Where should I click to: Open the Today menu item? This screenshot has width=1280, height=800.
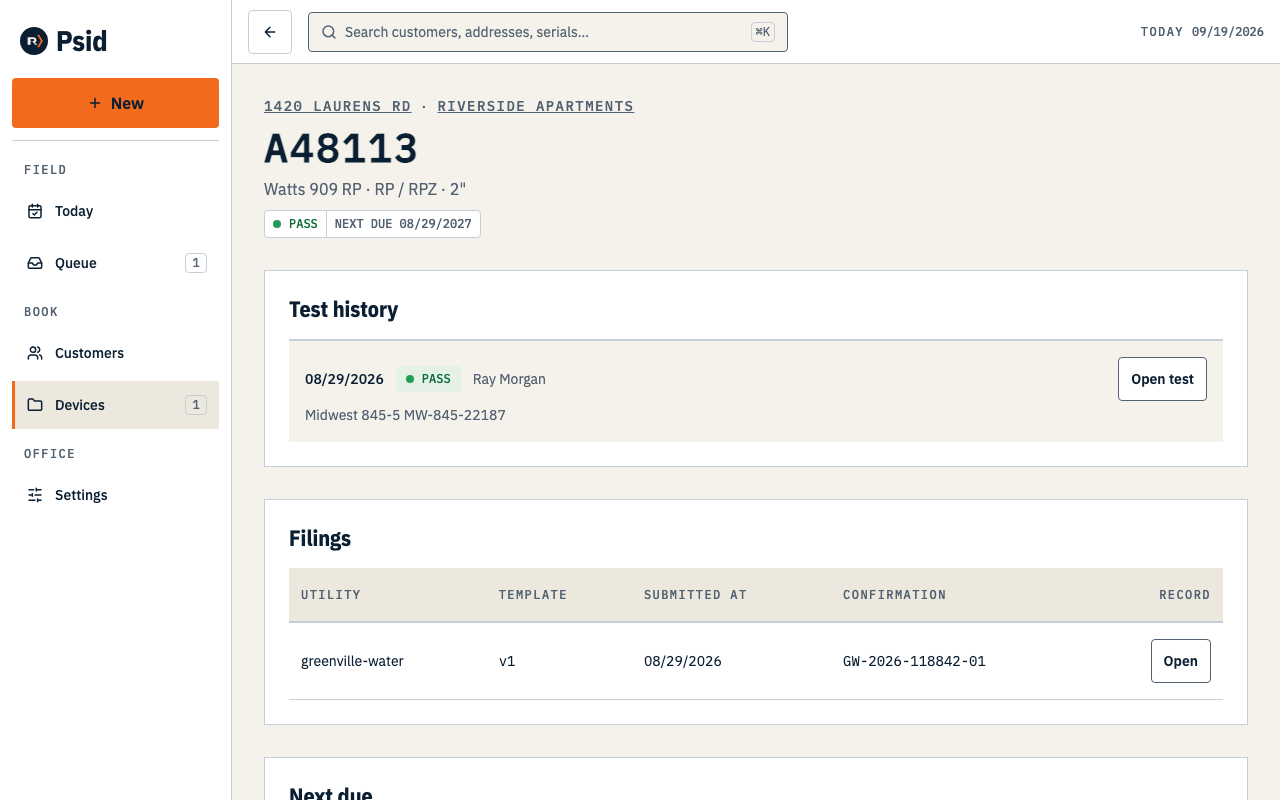[115, 211]
